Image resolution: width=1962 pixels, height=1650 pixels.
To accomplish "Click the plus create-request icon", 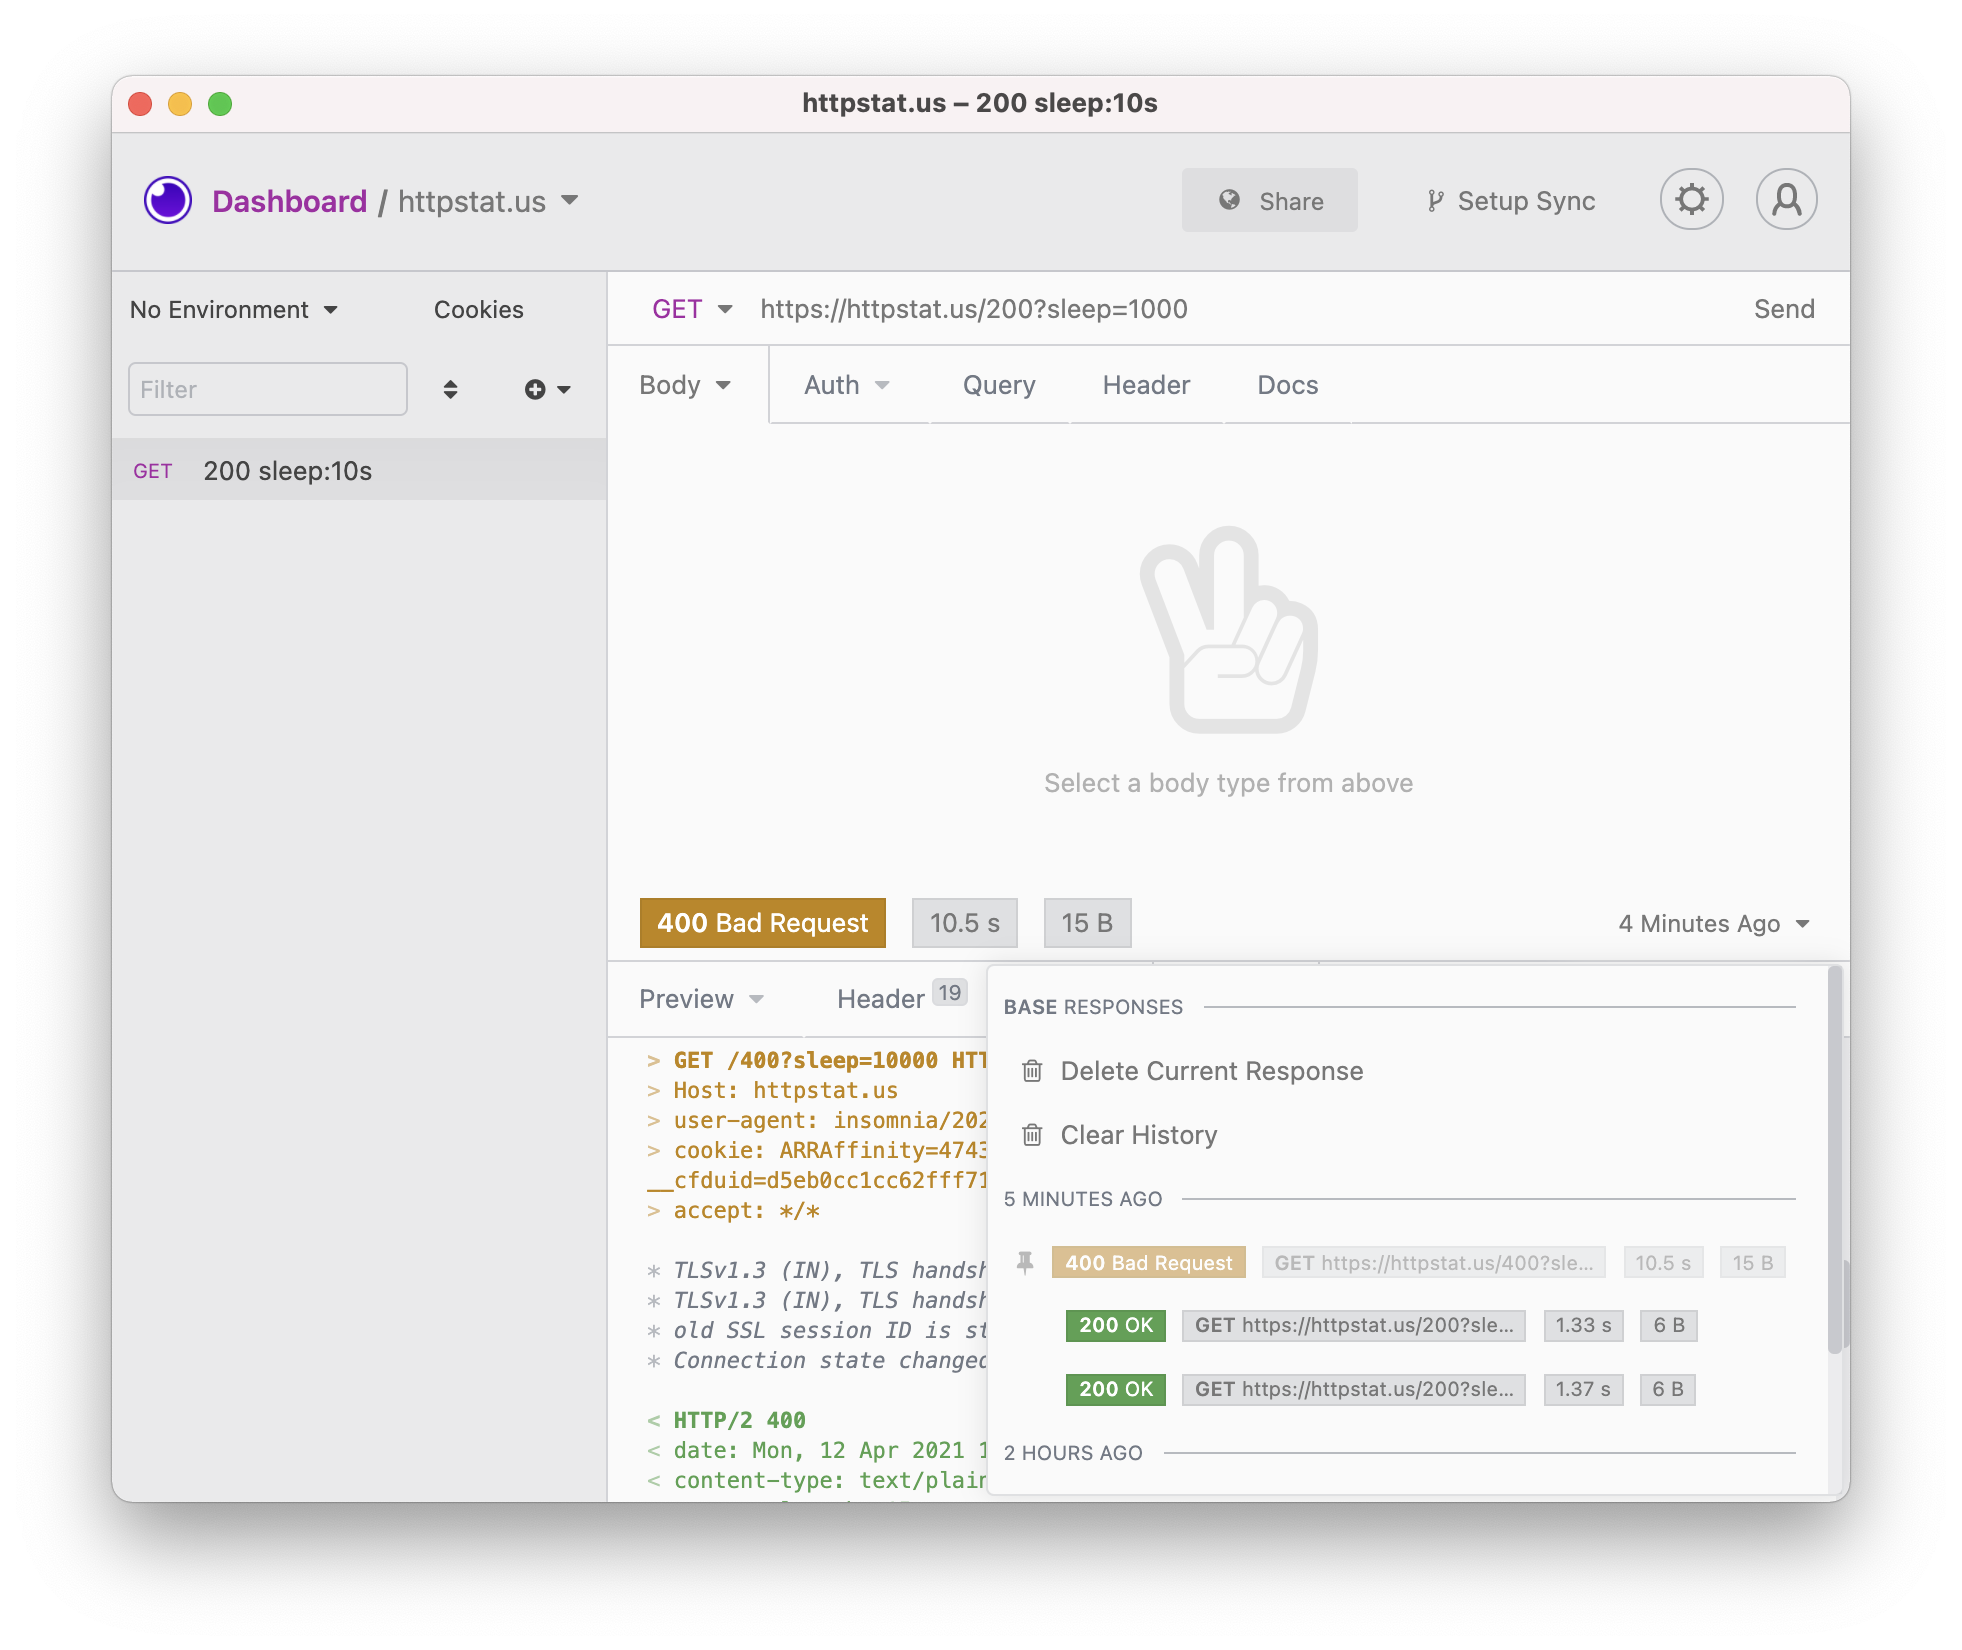I will (536, 389).
